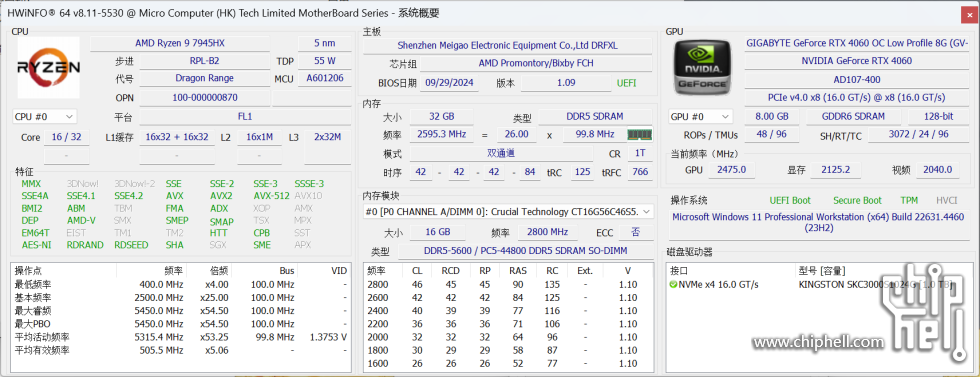Click the 55 W TDP value
This screenshot has width=980, height=377.
(324, 61)
